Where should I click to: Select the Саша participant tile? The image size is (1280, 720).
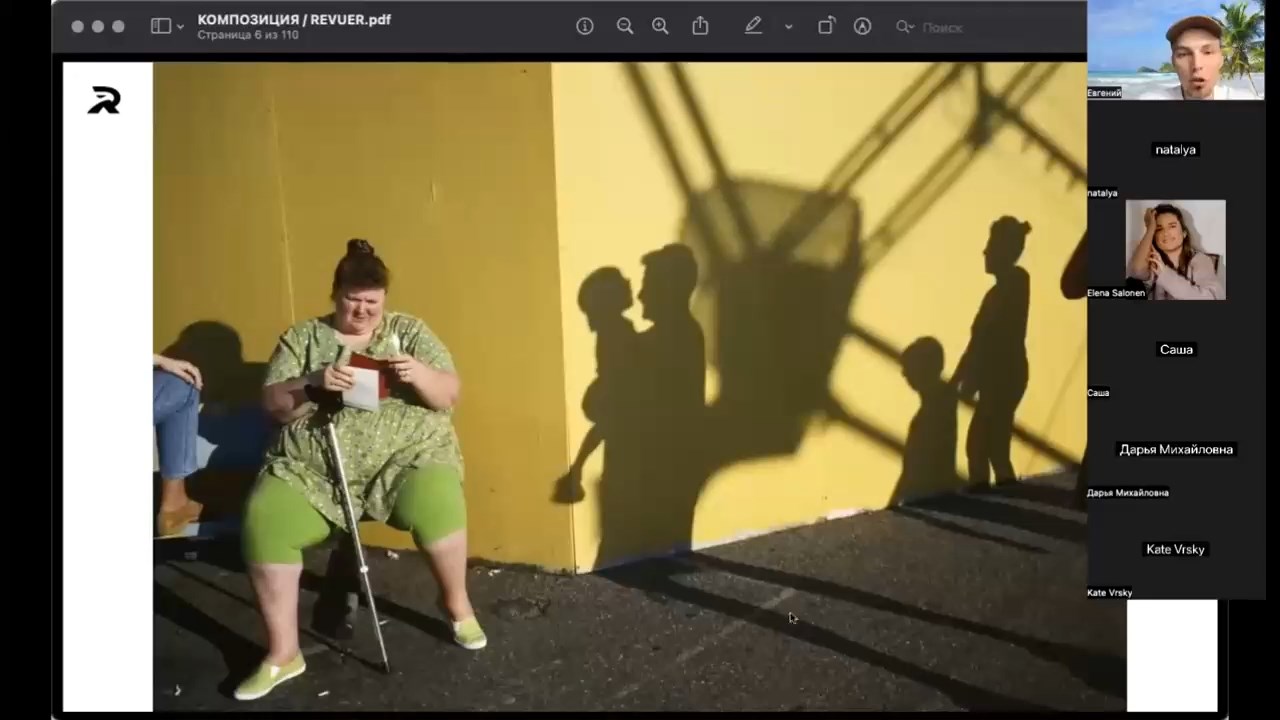point(1176,350)
